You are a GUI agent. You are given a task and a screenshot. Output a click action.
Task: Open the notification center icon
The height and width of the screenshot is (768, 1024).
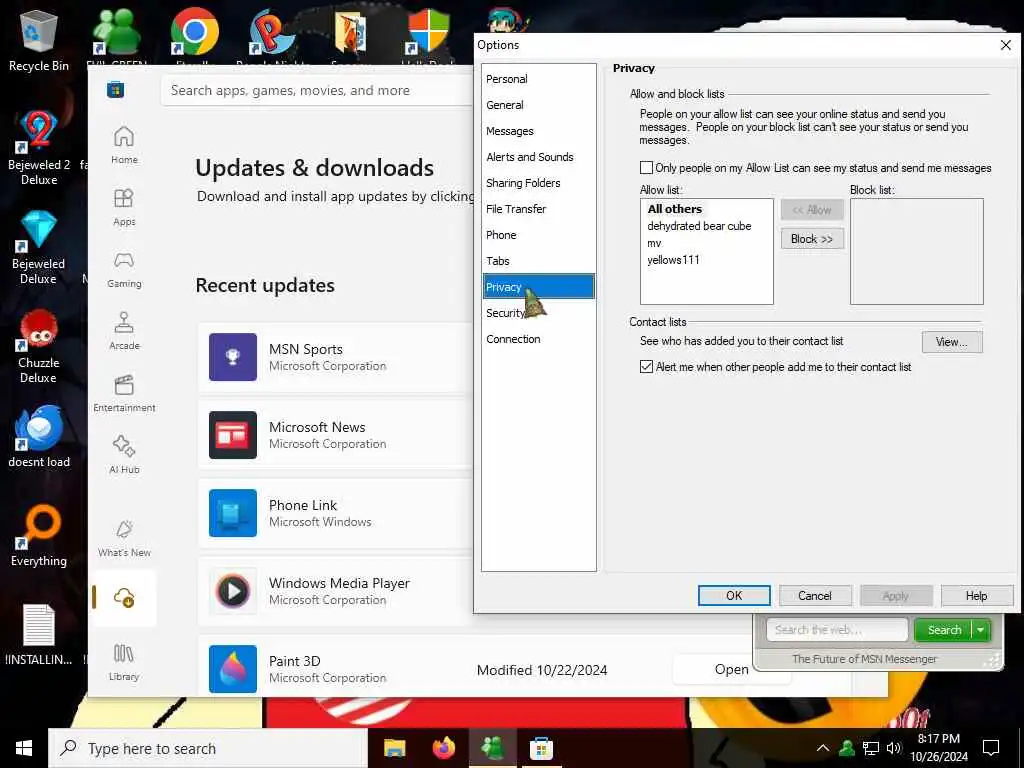point(991,748)
